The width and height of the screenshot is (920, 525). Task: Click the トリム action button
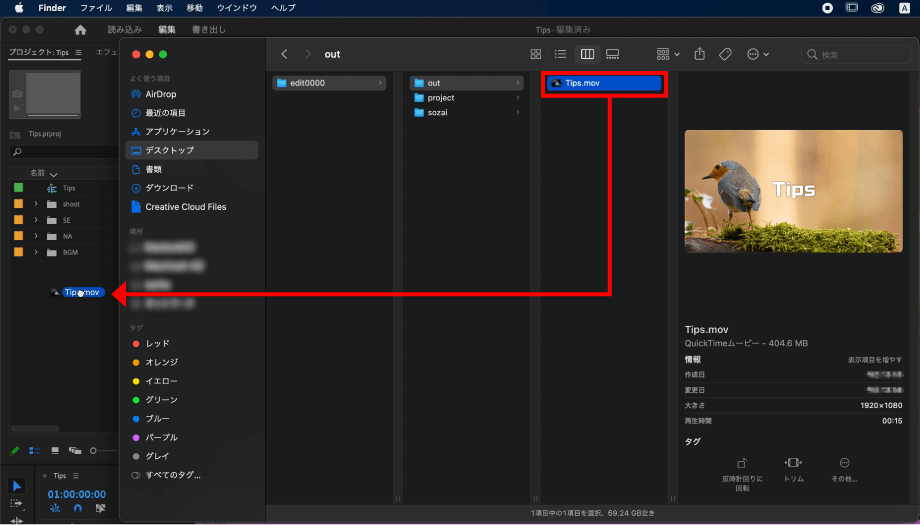point(793,470)
